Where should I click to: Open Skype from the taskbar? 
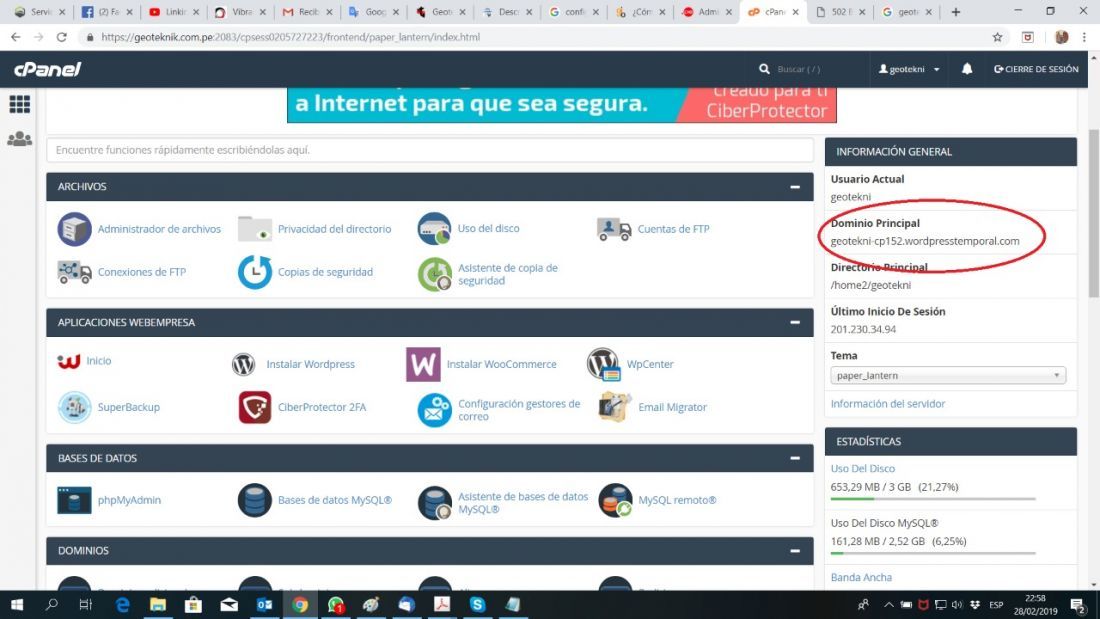click(x=477, y=605)
